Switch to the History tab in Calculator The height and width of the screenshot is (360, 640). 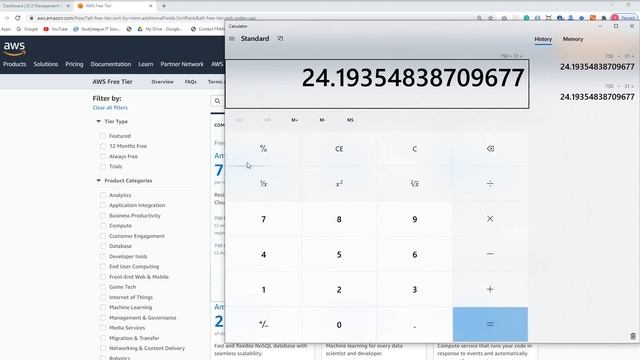click(543, 39)
